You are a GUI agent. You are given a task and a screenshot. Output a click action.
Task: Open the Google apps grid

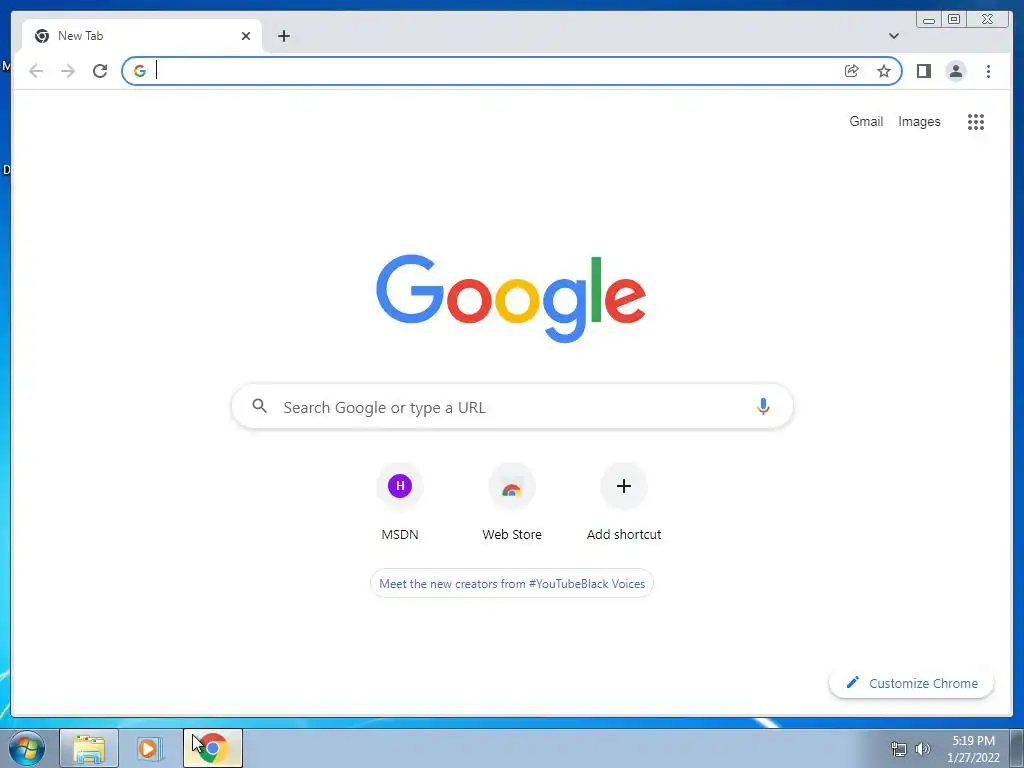pyautogui.click(x=976, y=121)
